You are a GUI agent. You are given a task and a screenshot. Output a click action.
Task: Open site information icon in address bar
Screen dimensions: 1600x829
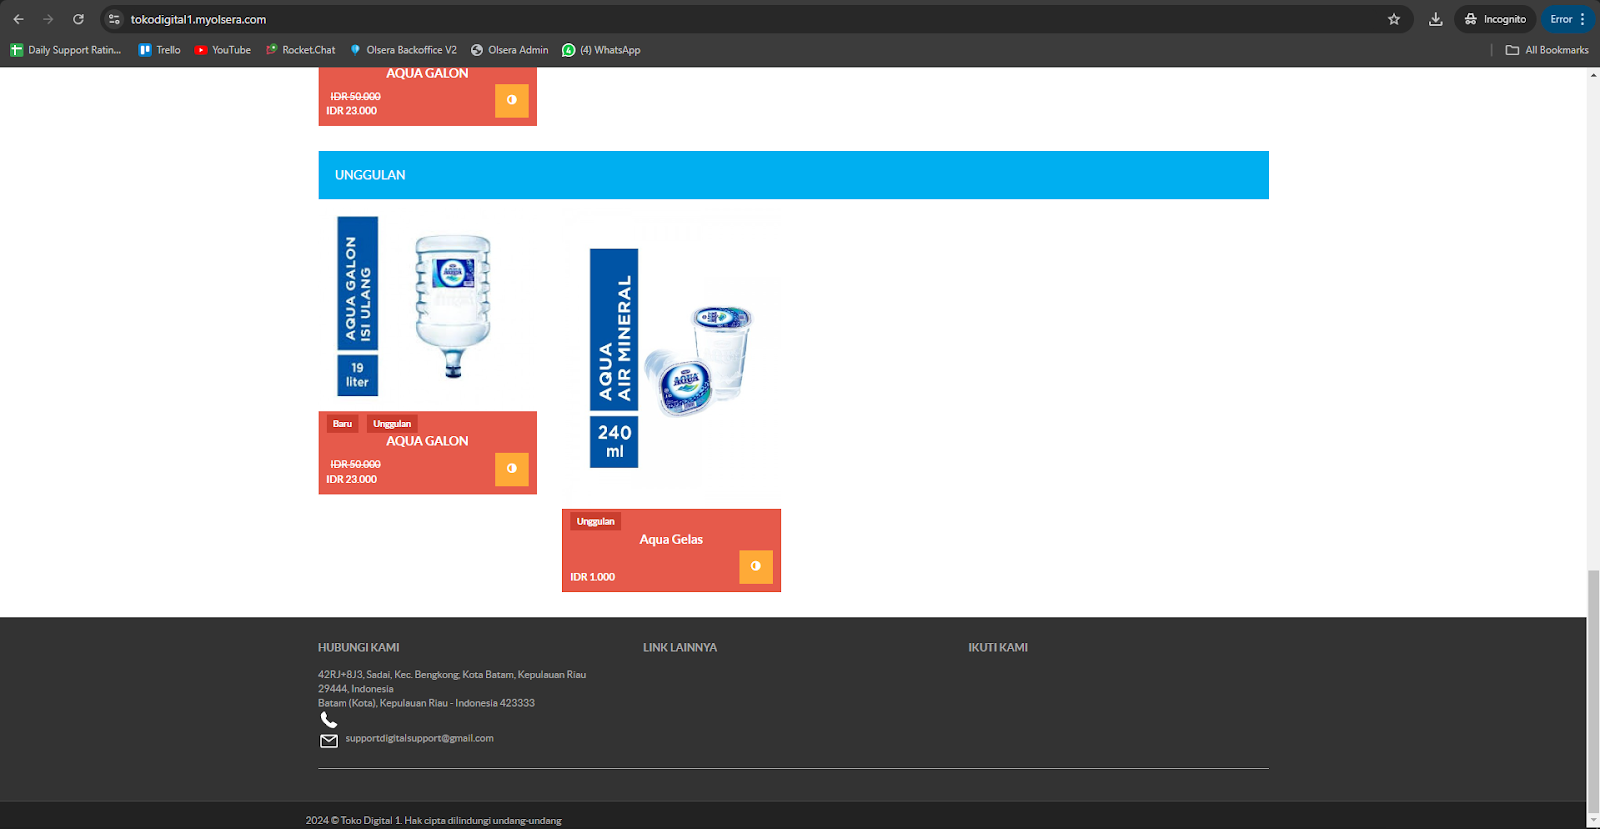point(114,19)
